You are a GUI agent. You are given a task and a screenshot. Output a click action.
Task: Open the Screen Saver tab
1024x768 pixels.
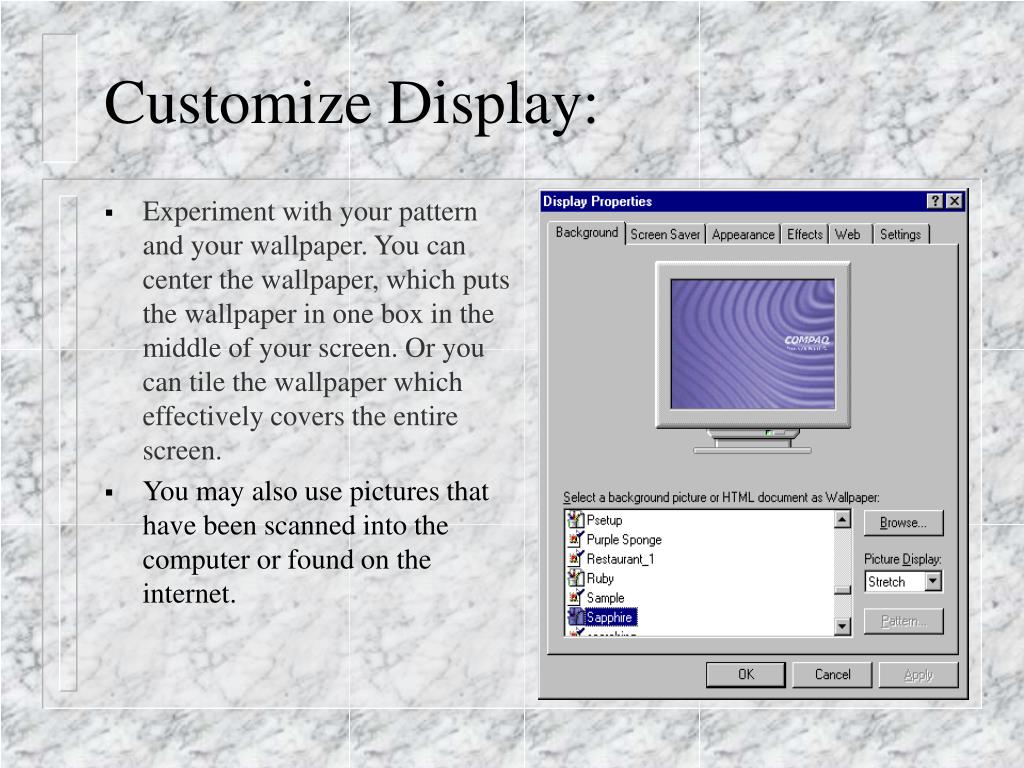(665, 234)
